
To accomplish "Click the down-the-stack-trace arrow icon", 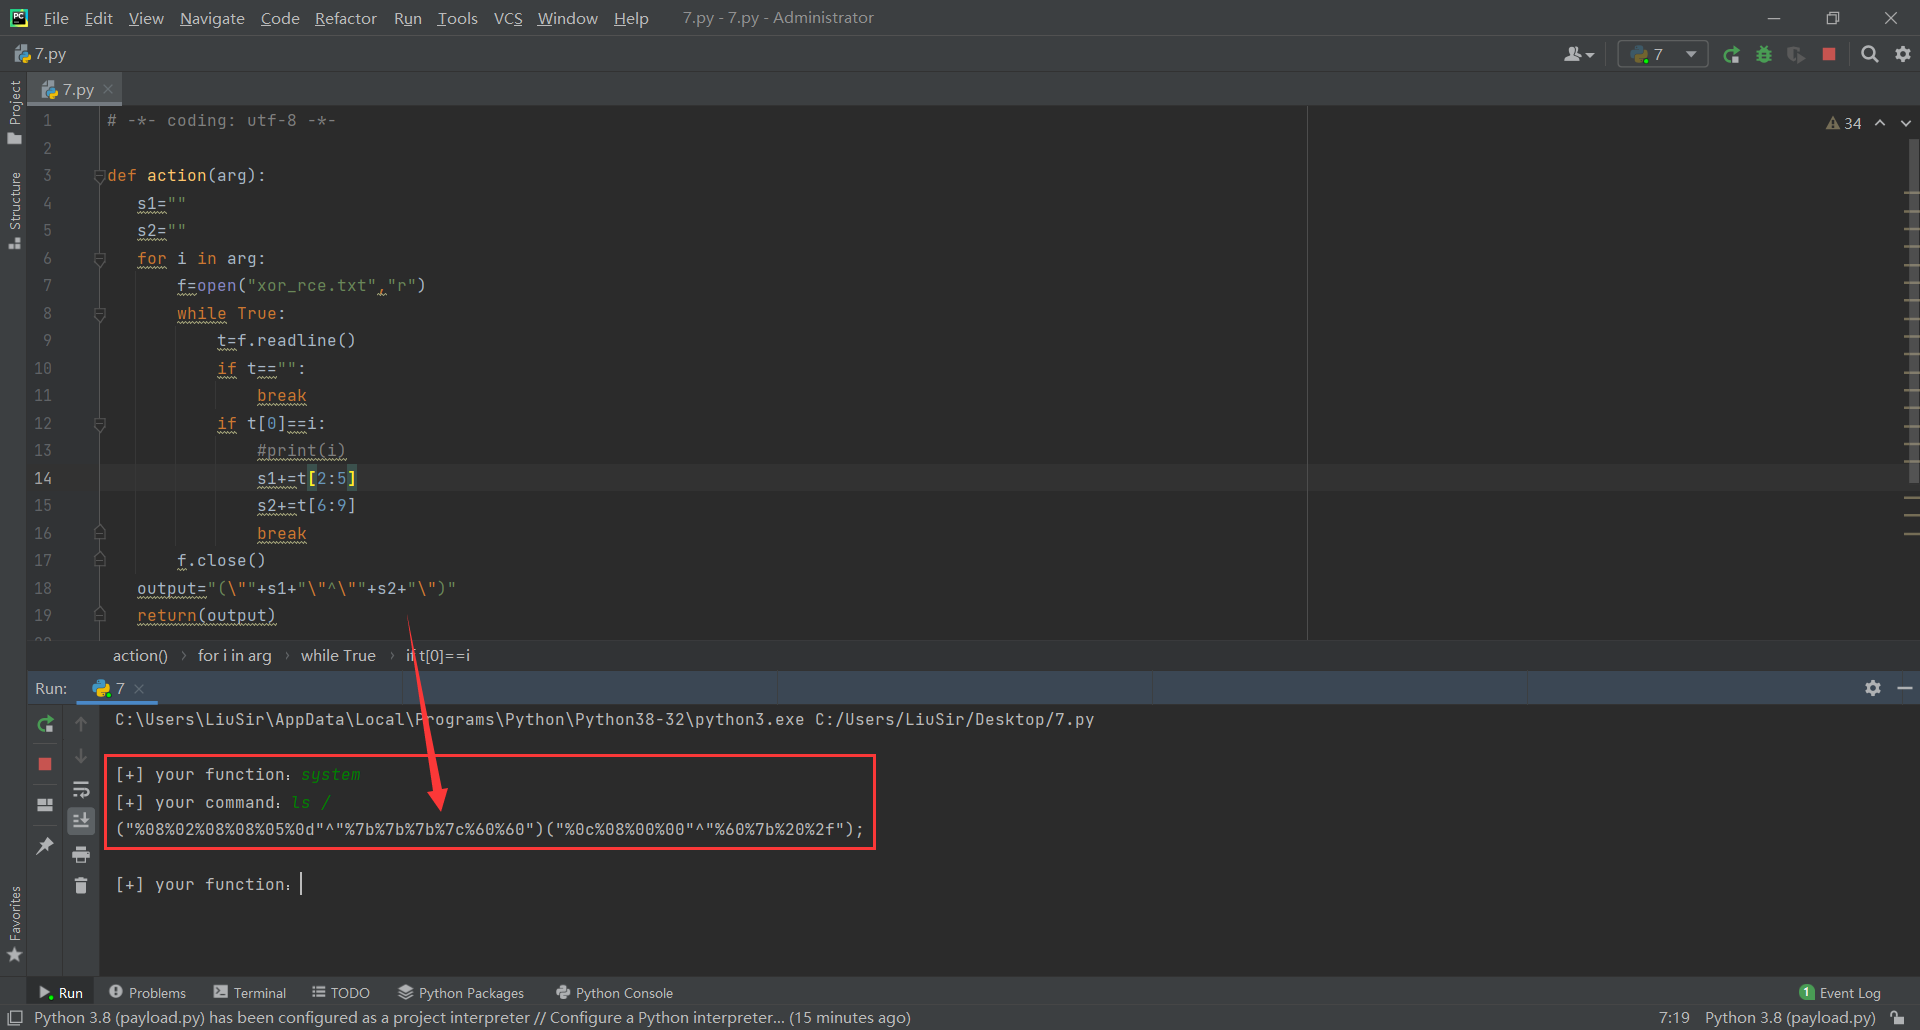I will (x=81, y=756).
